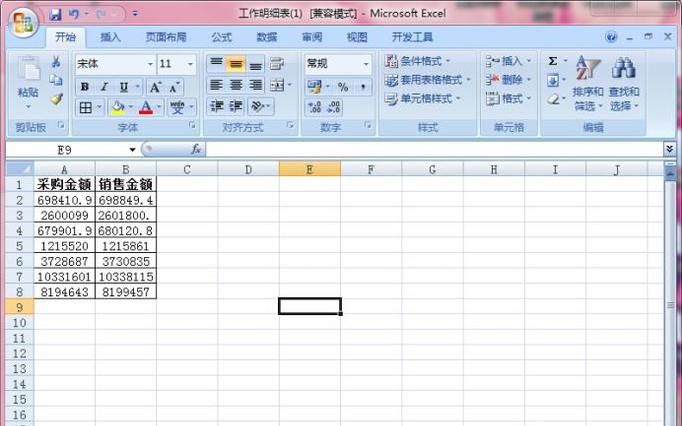The width and height of the screenshot is (682, 426).
Task: Redo the last undone action
Action: 101,14
